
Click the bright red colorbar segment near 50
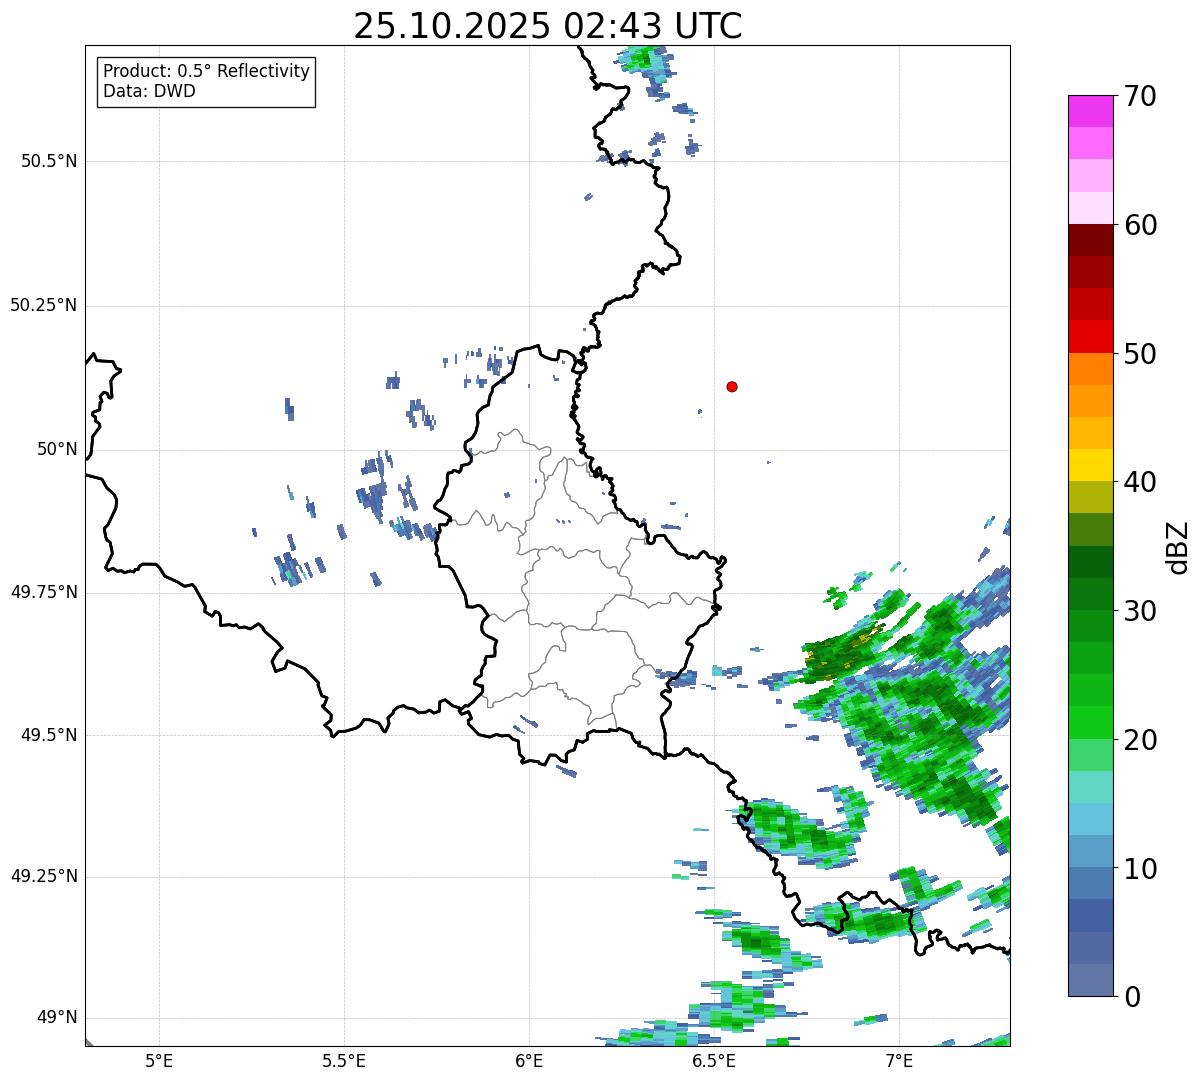pos(1090,336)
